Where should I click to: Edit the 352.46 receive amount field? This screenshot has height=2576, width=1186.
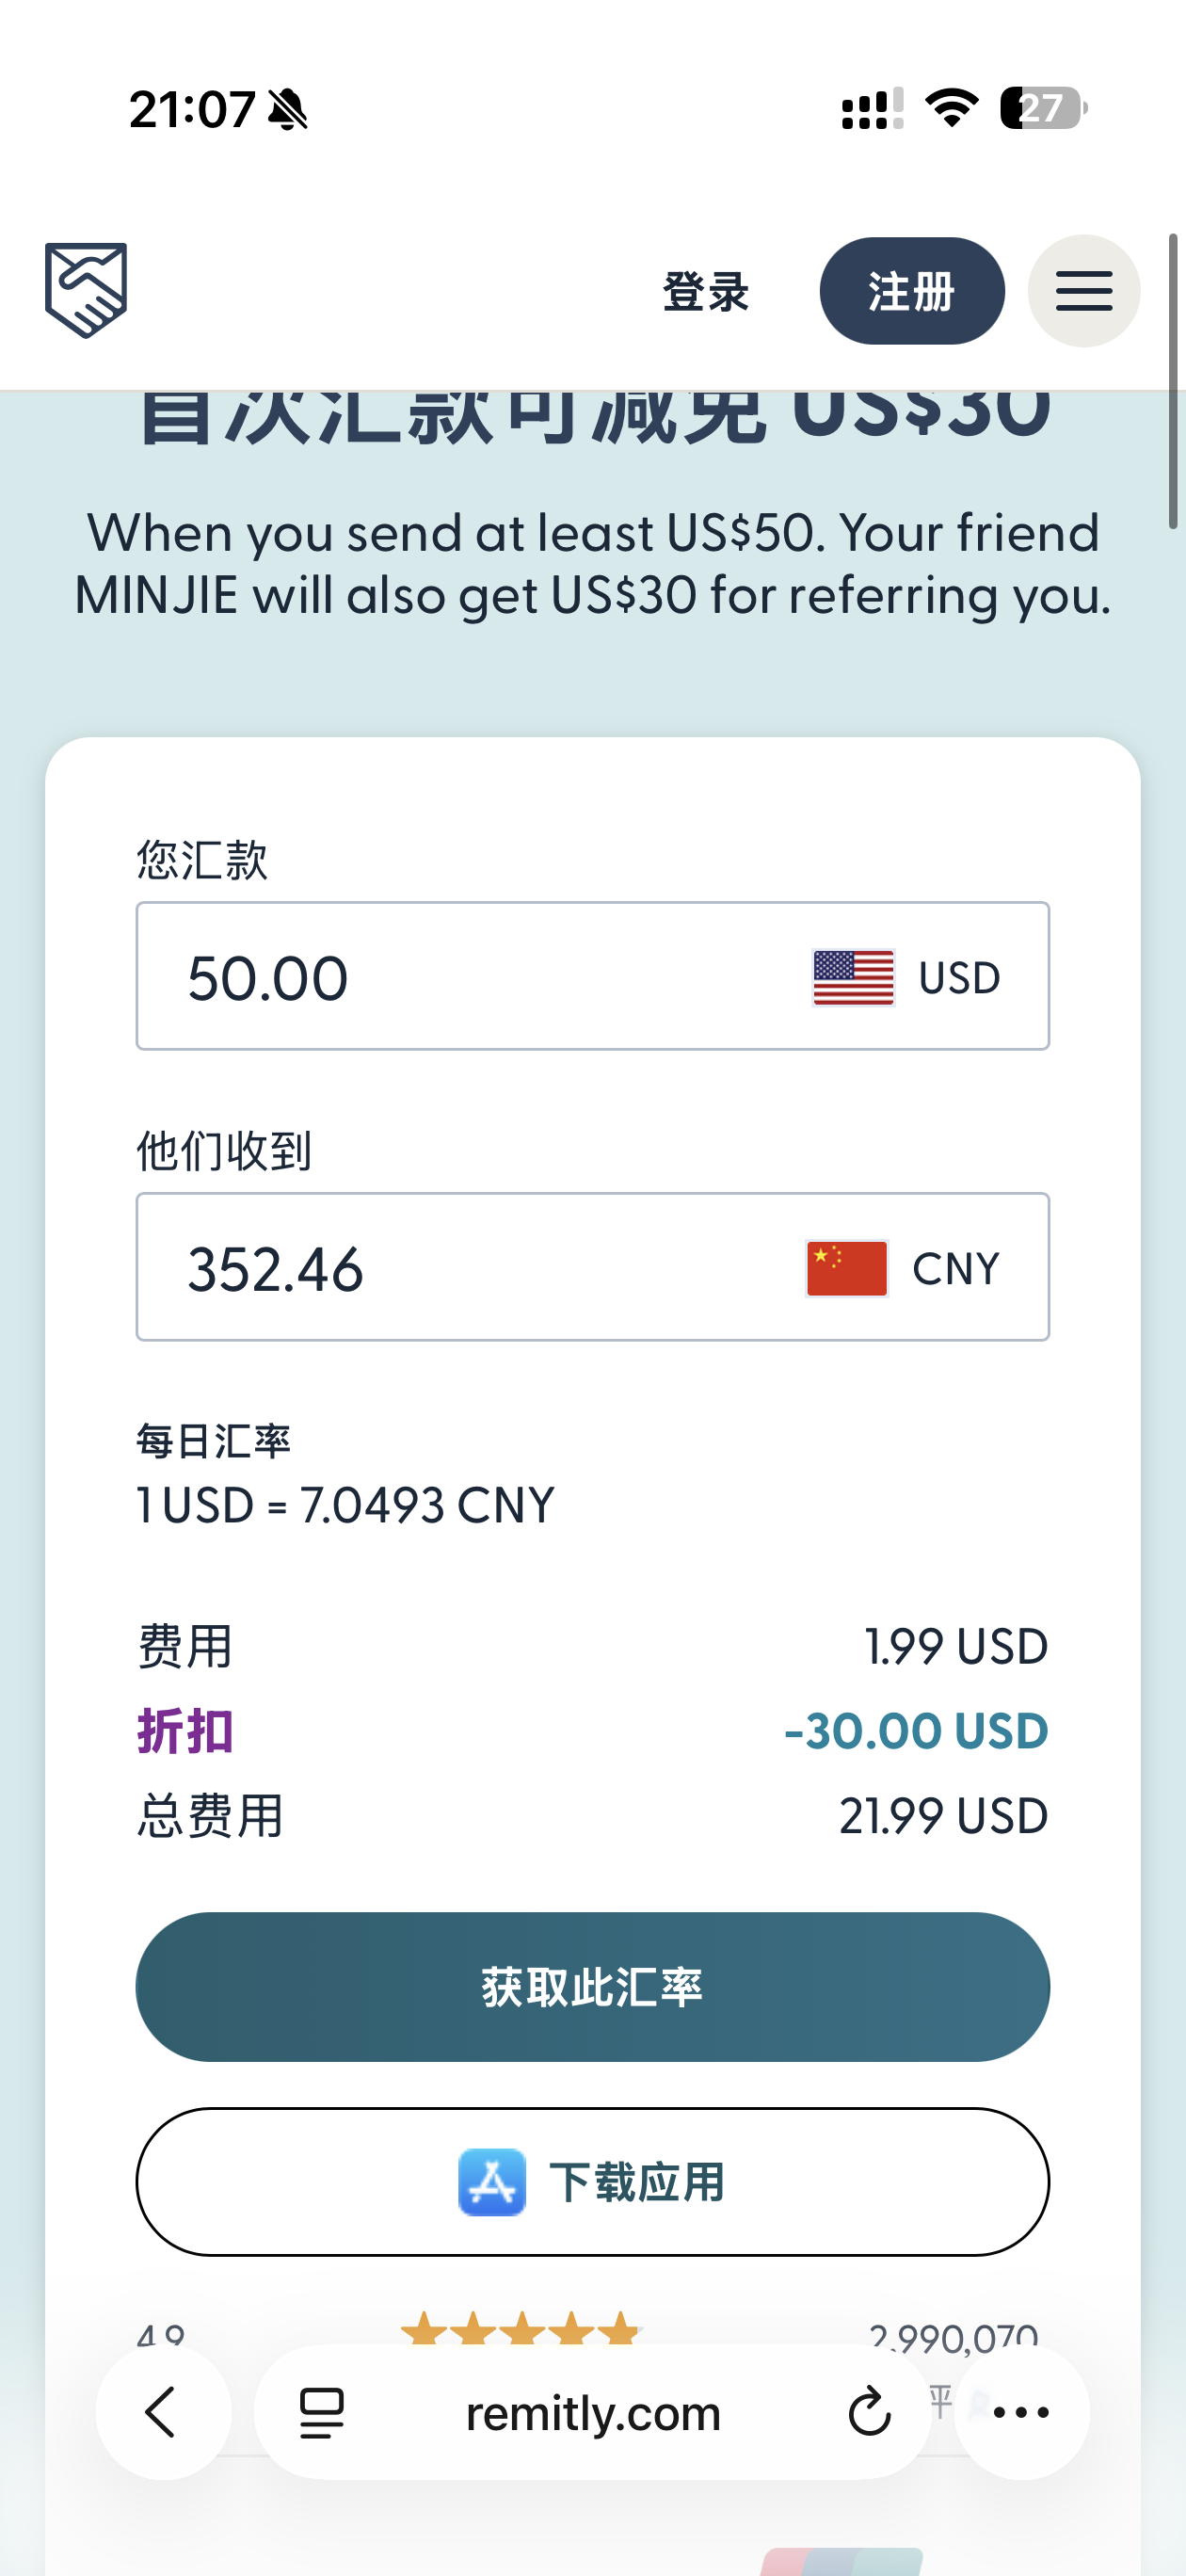(x=450, y=1268)
